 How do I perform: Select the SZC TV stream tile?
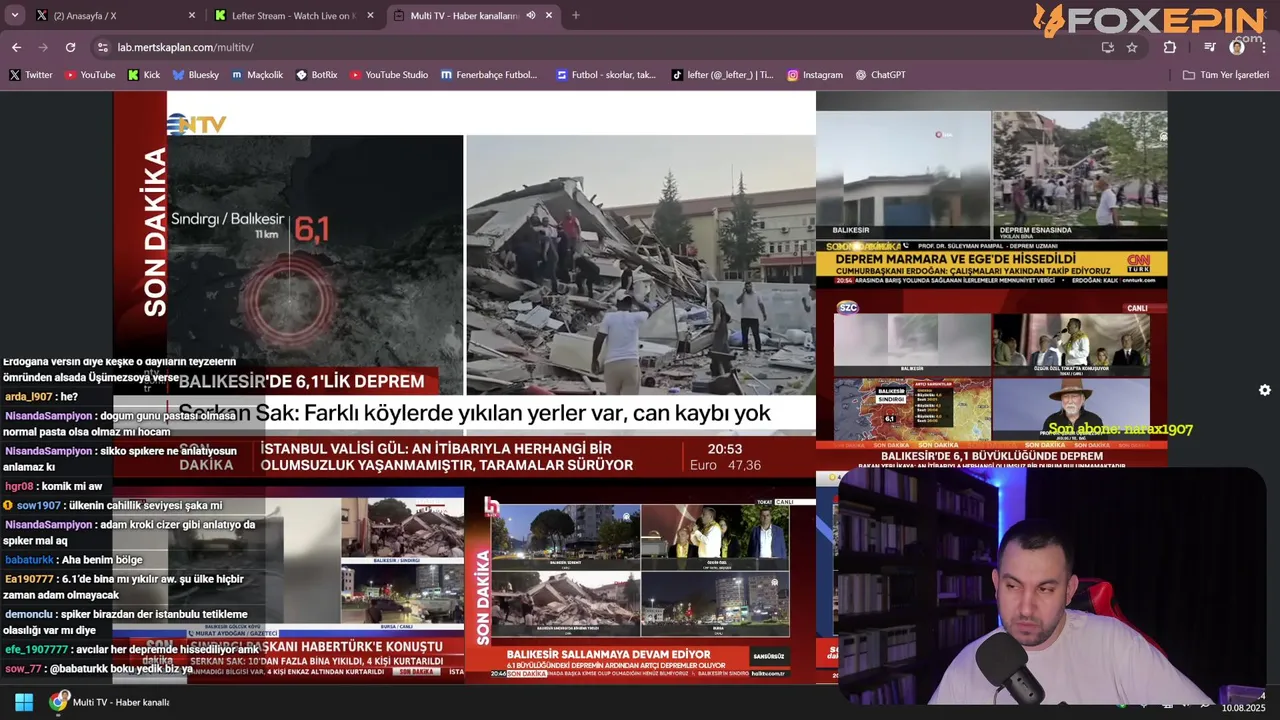point(991,380)
